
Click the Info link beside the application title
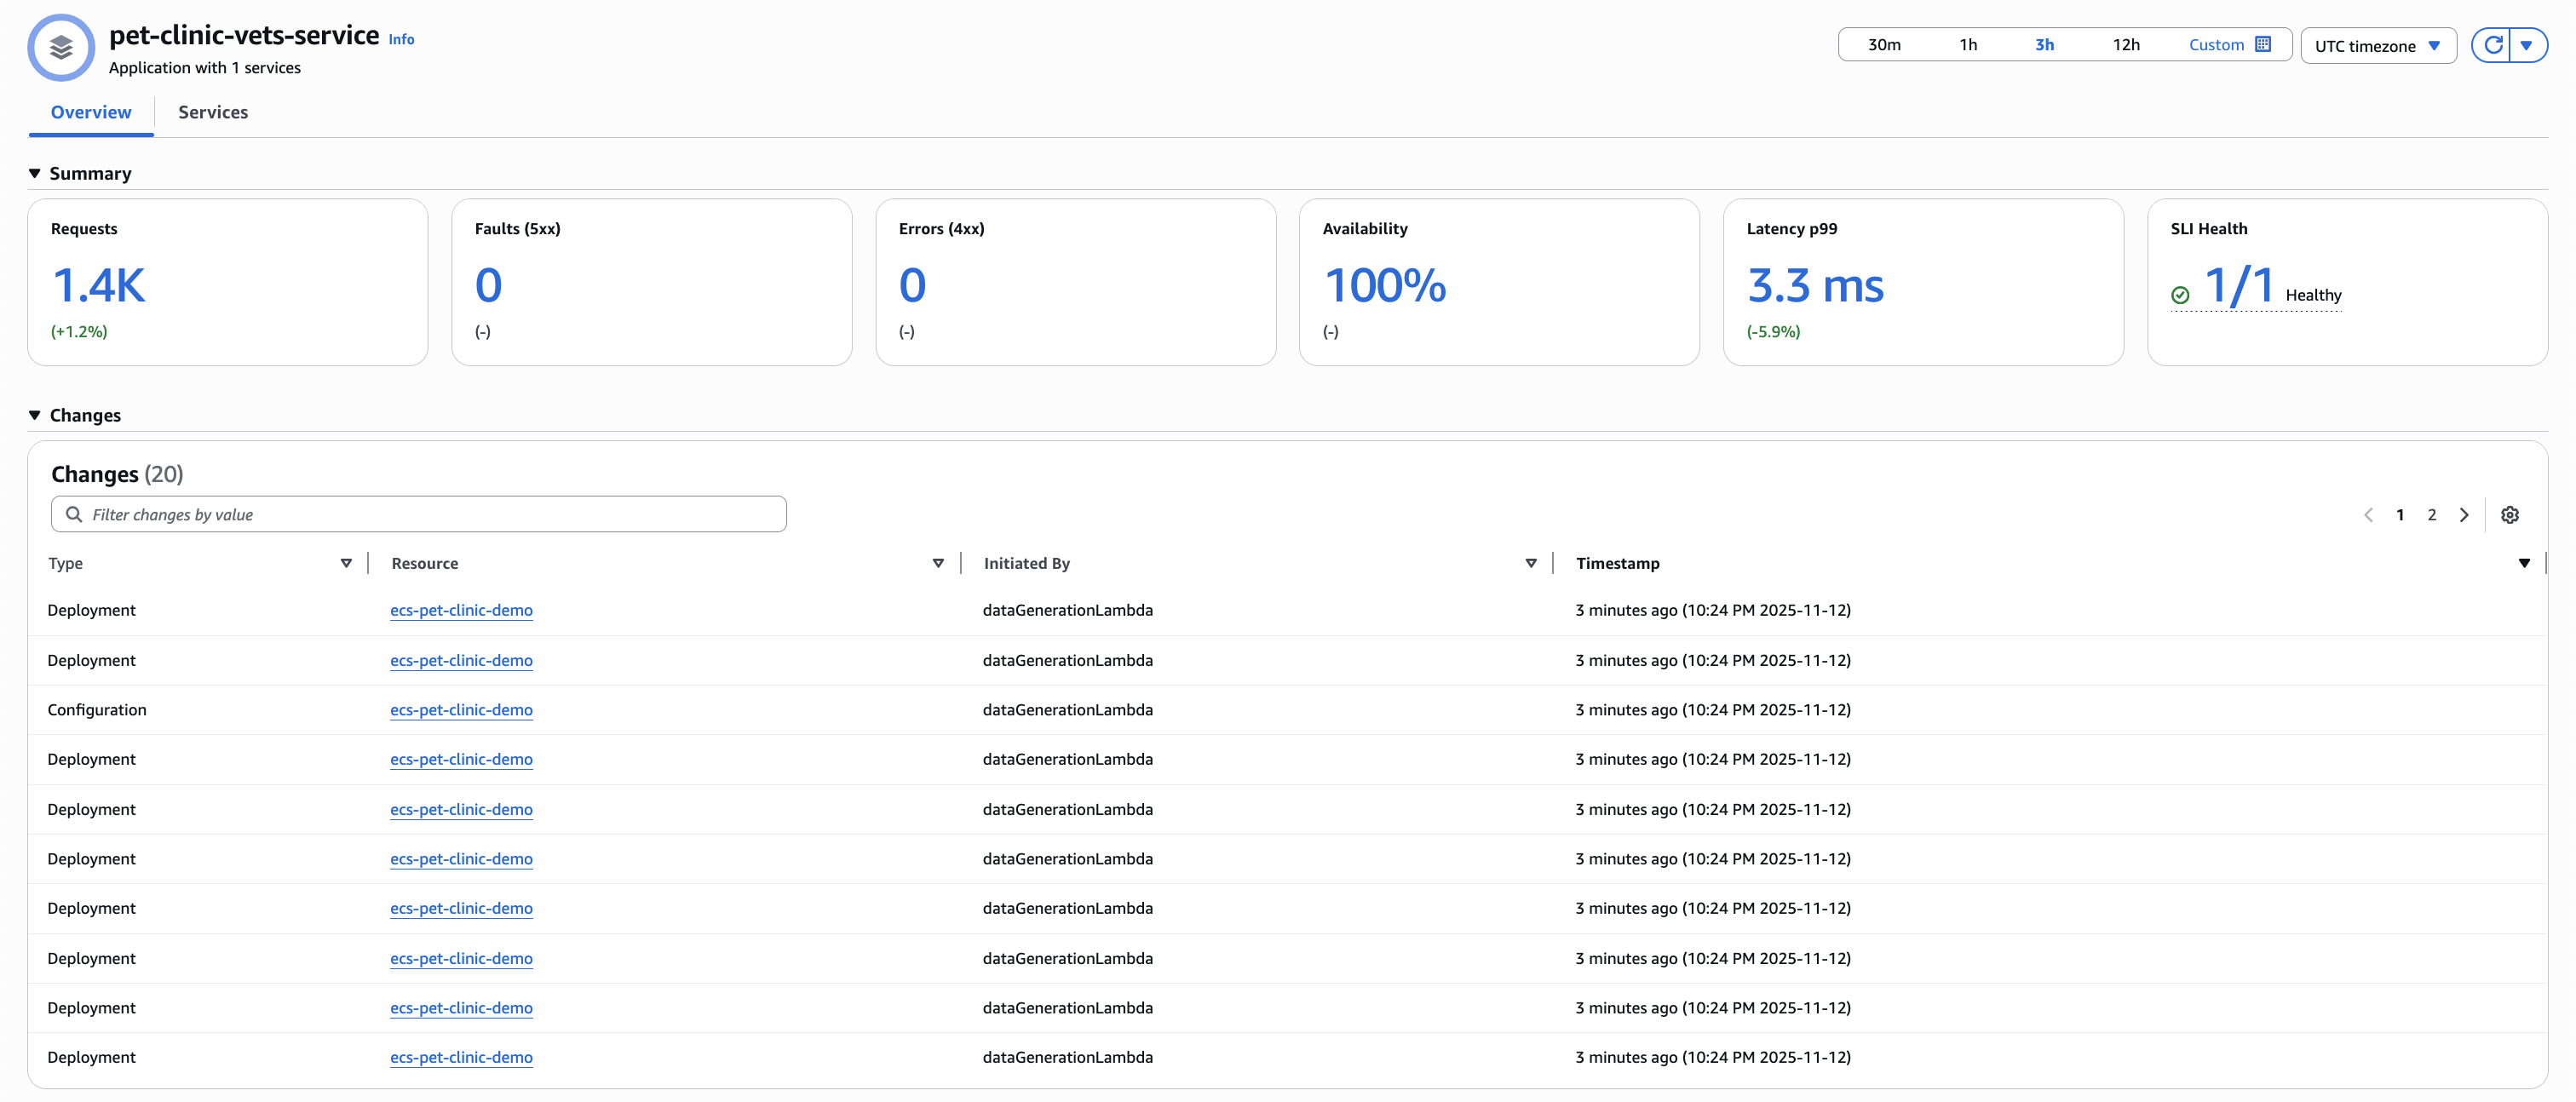coord(400,38)
